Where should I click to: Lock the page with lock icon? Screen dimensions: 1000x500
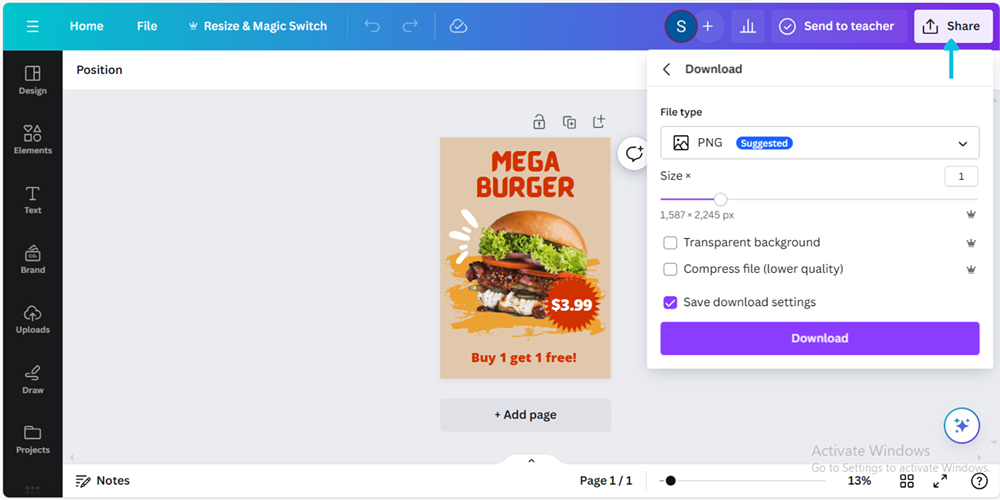(539, 121)
